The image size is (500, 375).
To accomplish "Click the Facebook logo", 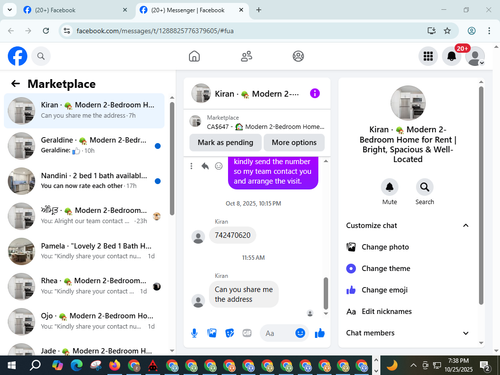I will point(17,56).
